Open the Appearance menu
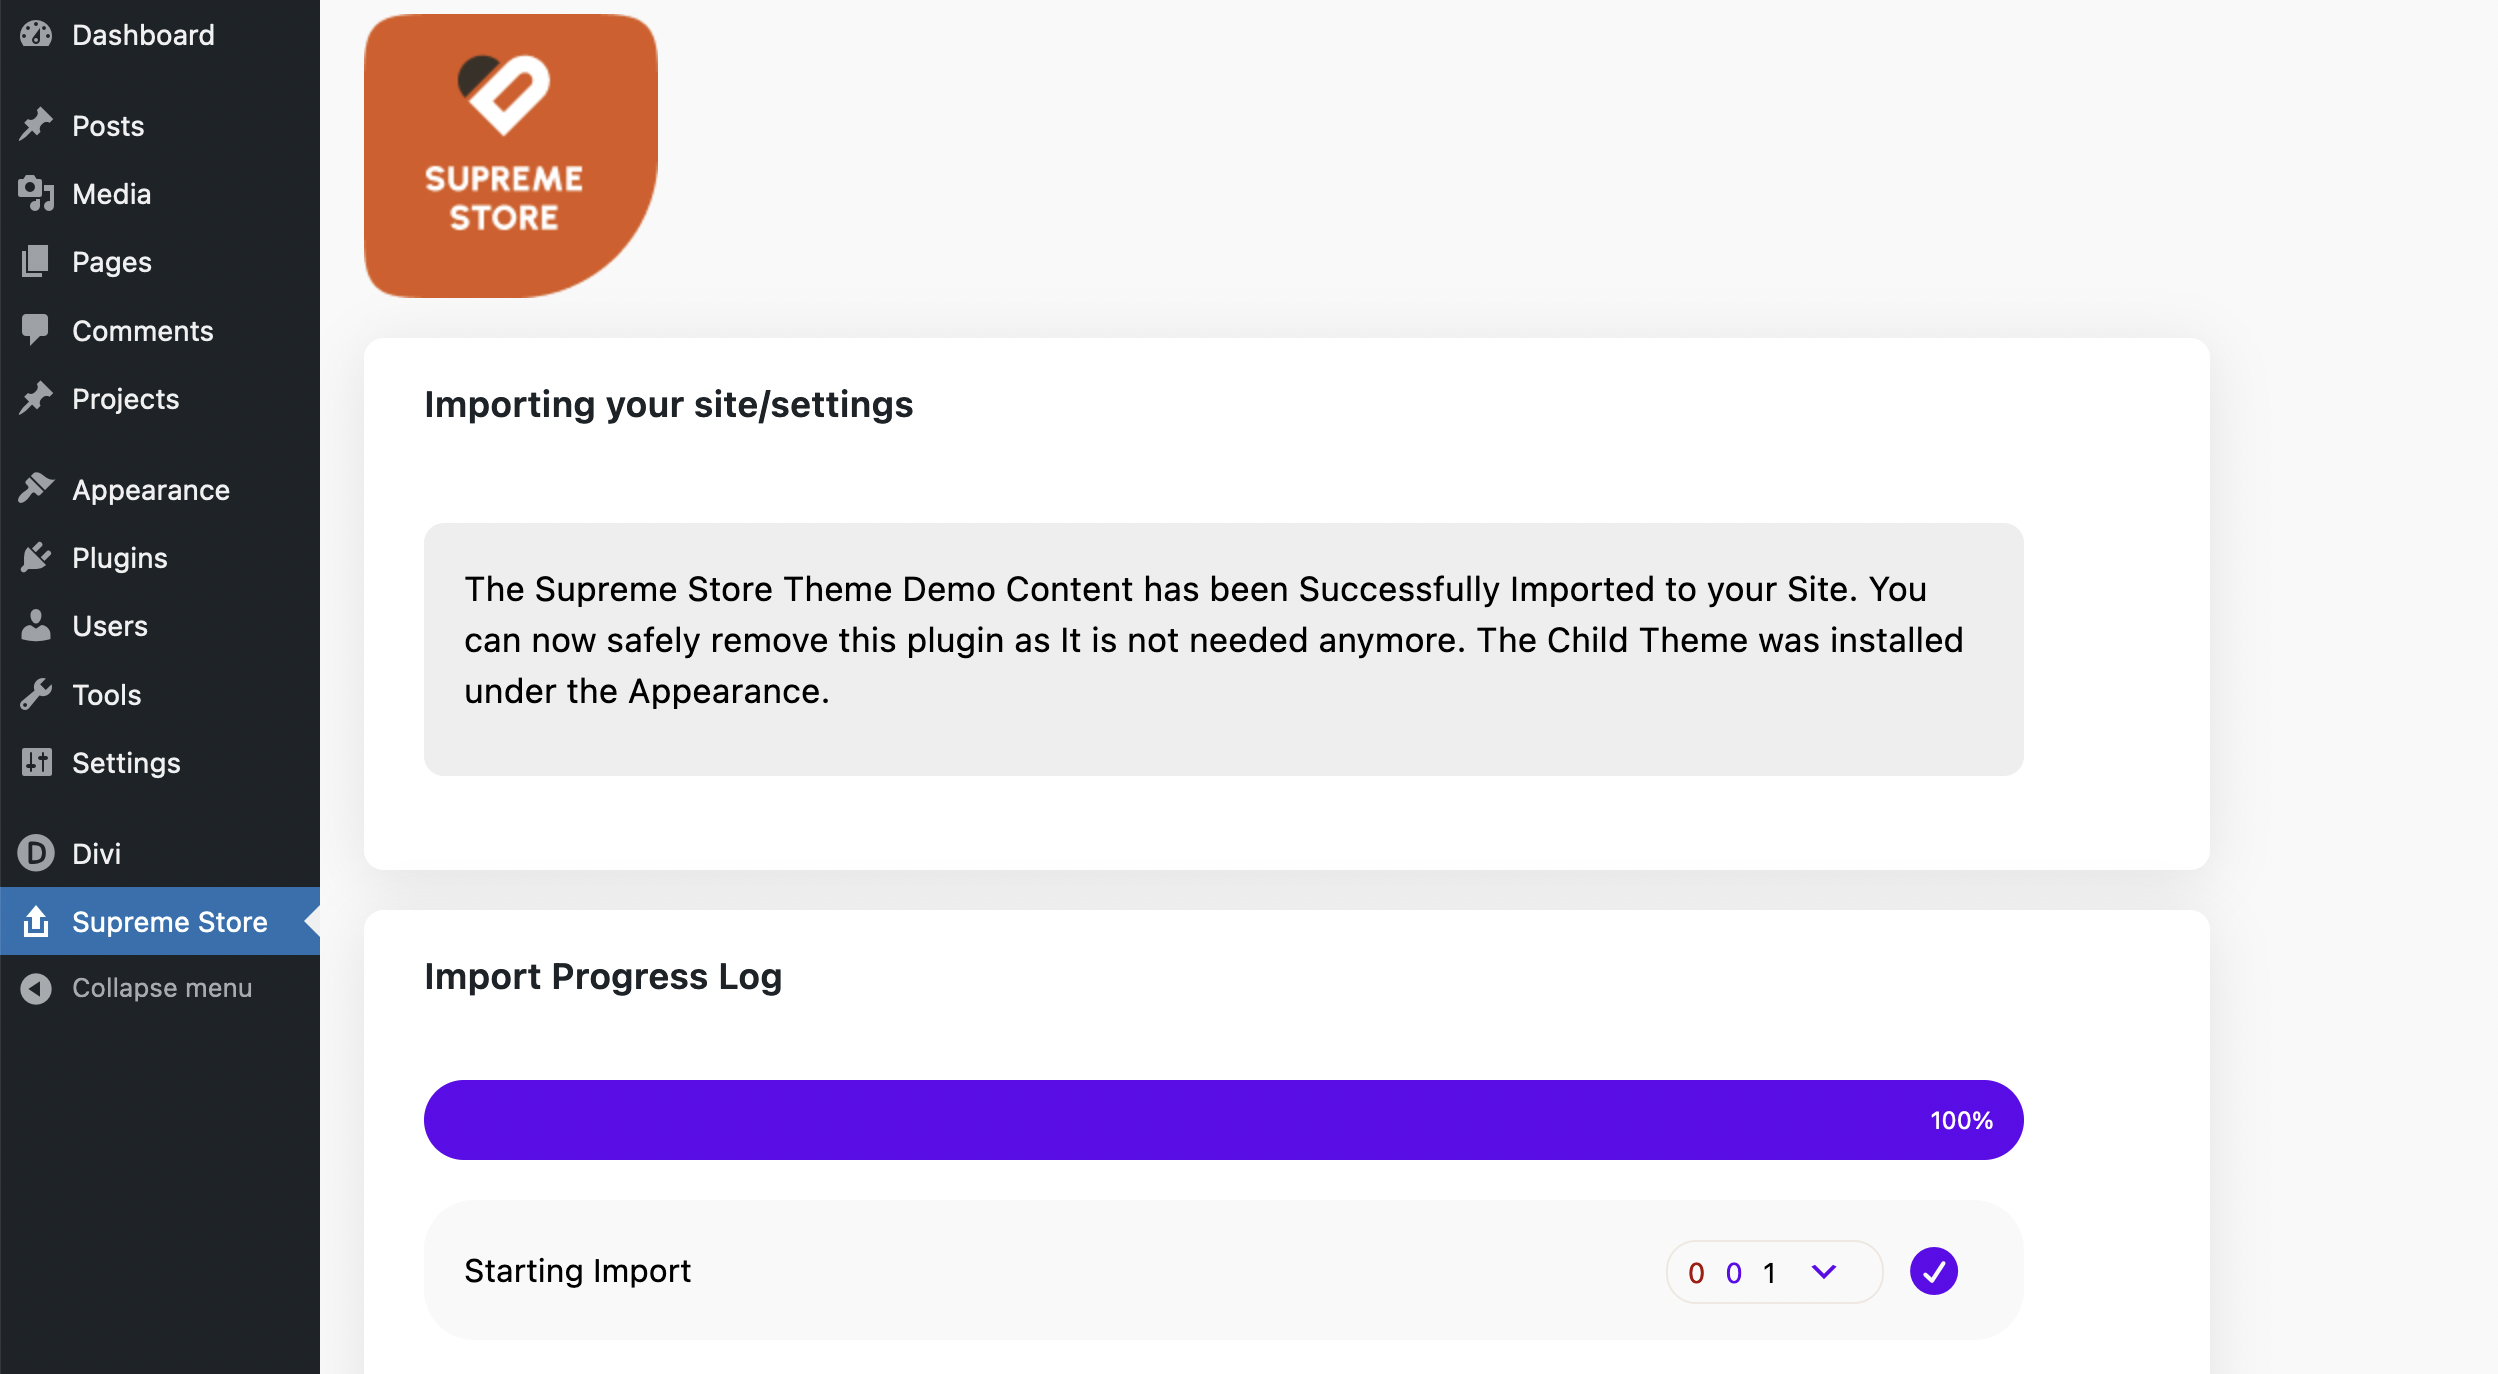 (150, 490)
